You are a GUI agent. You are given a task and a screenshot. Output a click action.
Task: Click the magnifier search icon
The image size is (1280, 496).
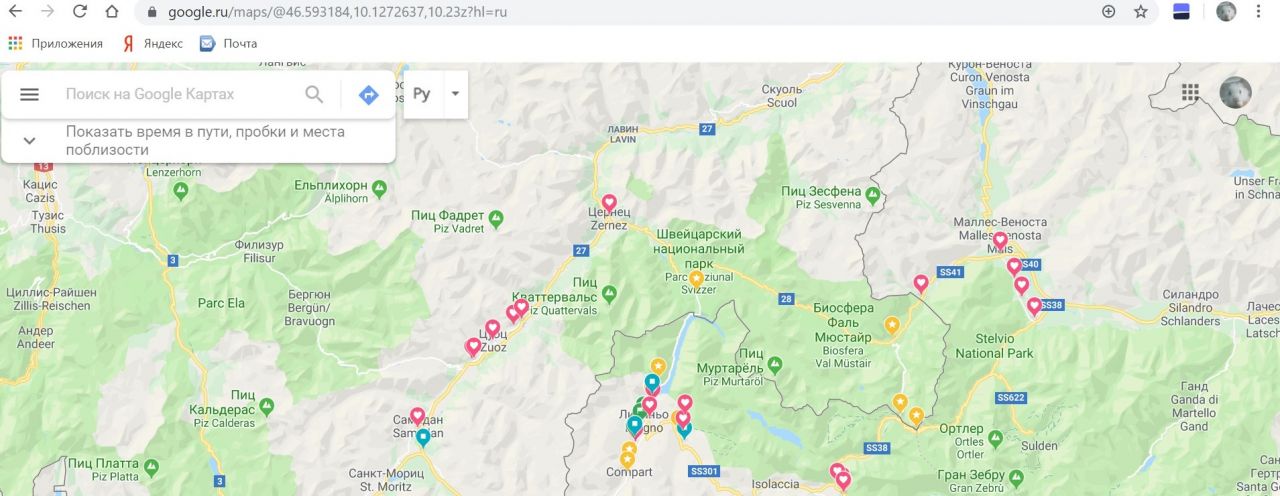pos(314,94)
